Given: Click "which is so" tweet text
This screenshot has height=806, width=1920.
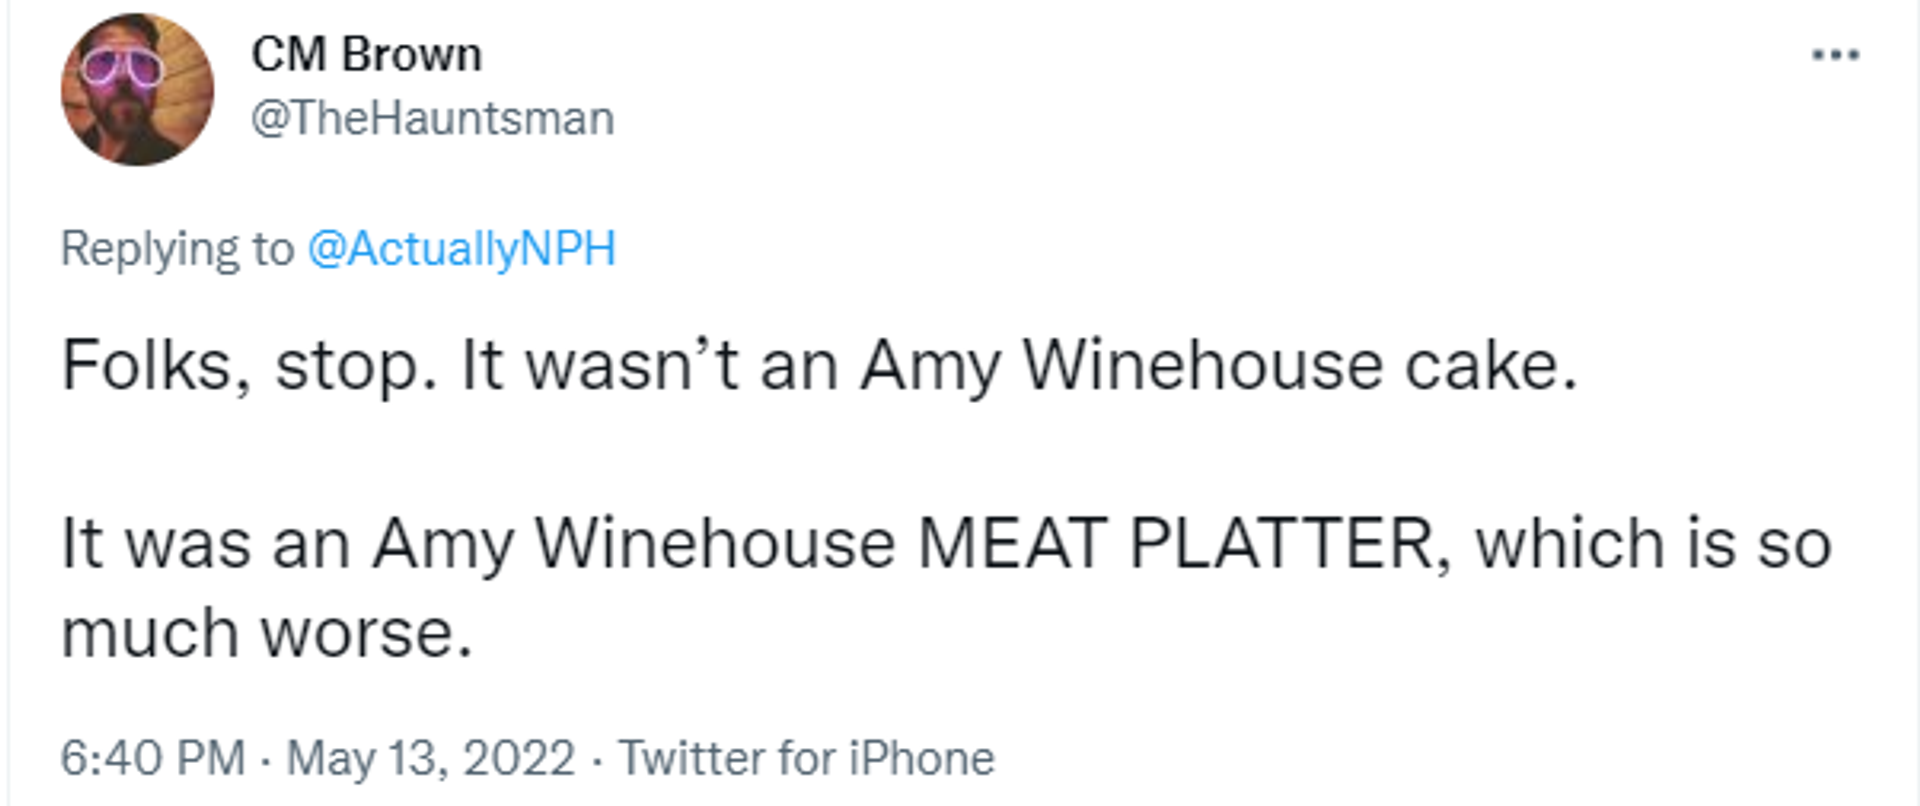Looking at the screenshot, I should (1653, 544).
